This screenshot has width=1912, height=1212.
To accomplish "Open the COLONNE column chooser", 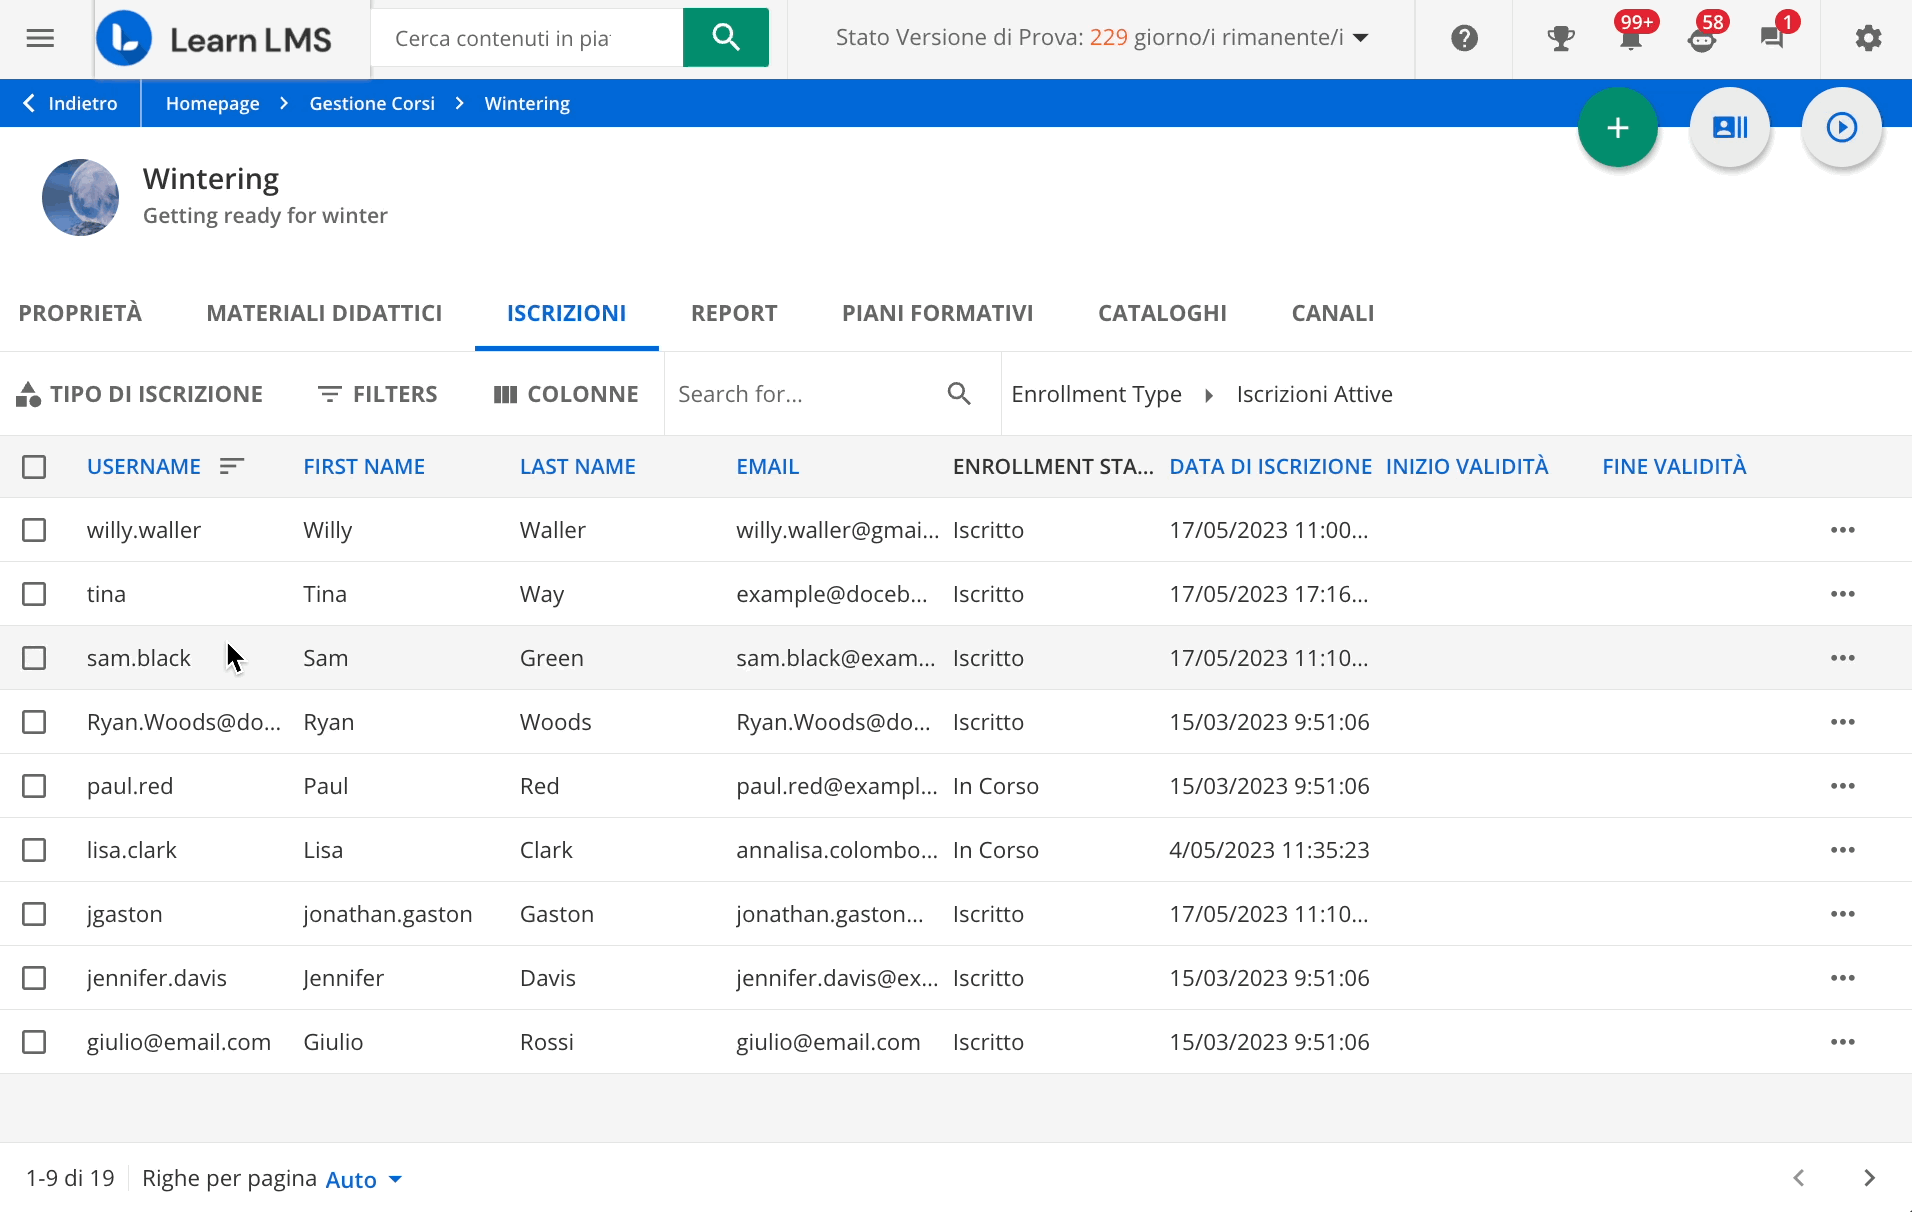I will tap(566, 394).
